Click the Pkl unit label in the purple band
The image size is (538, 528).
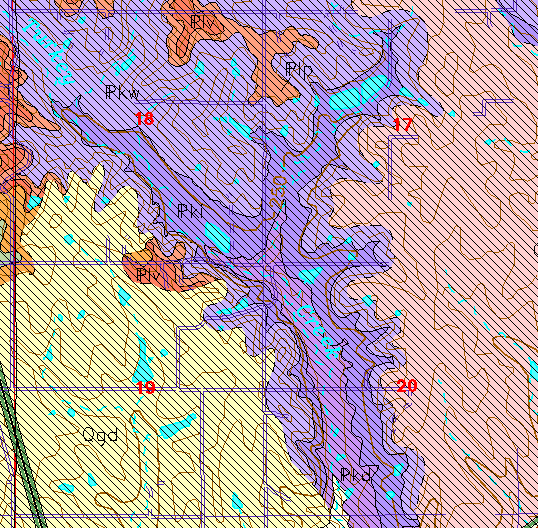(x=190, y=211)
